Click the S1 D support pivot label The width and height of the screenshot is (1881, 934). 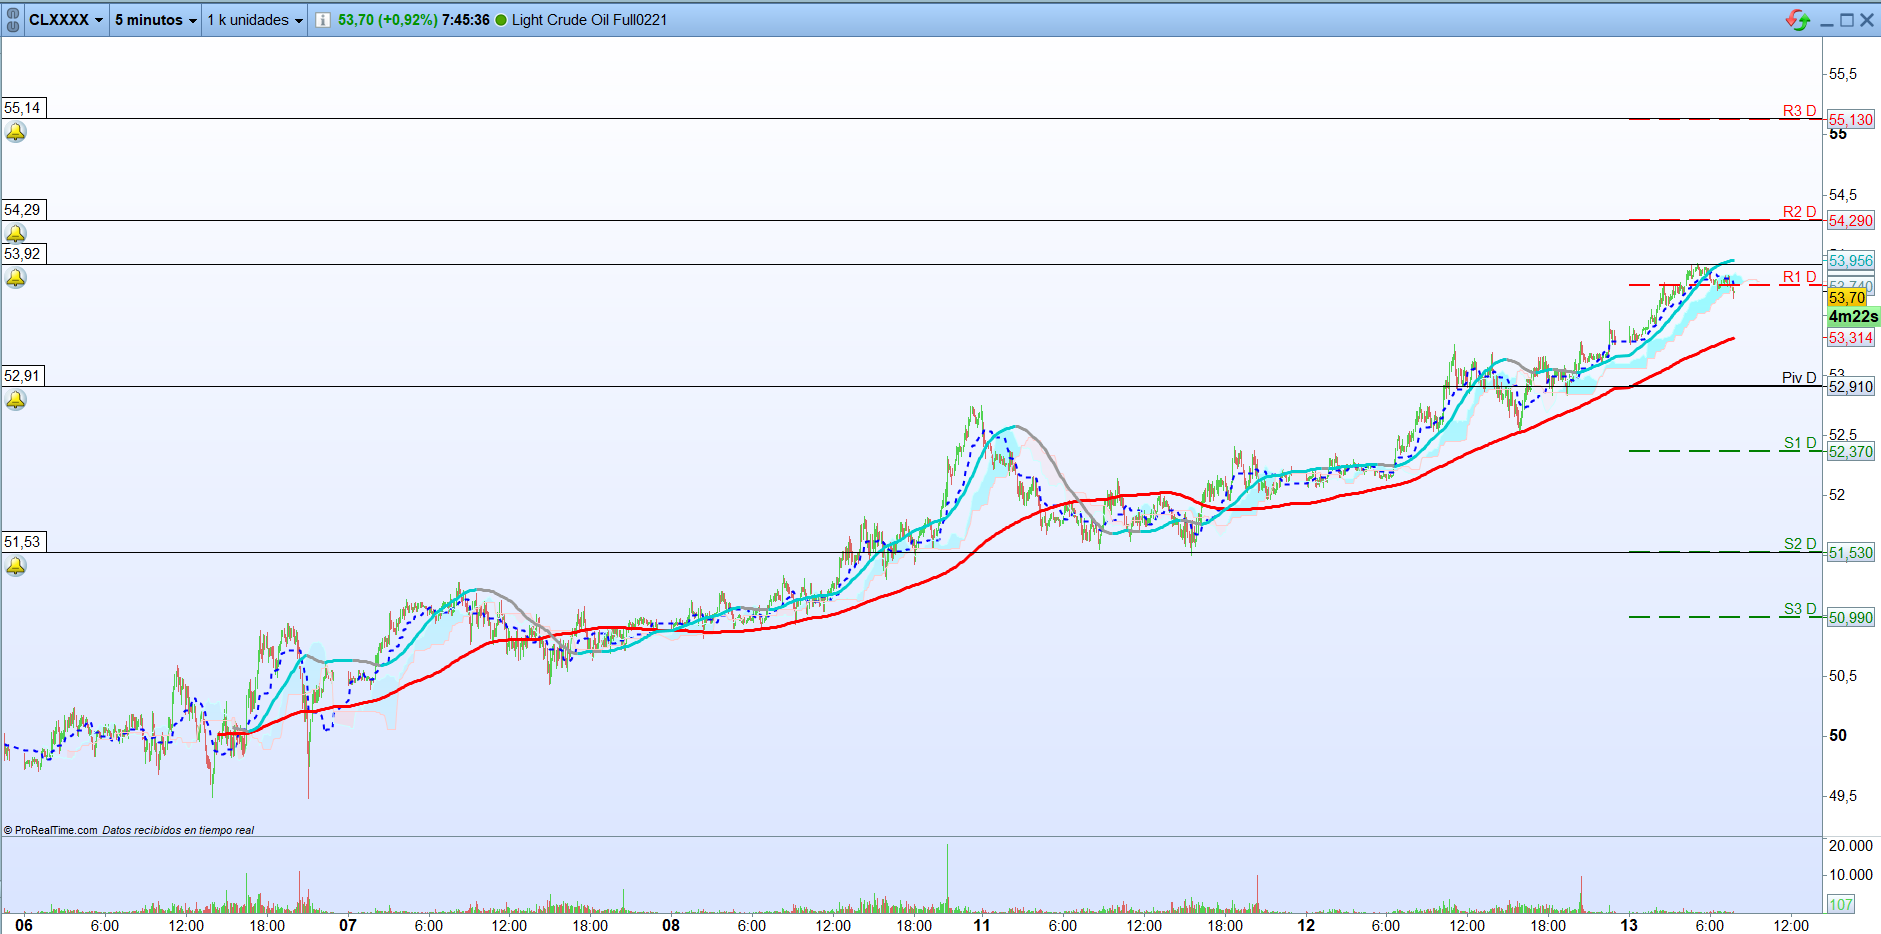coord(1800,443)
